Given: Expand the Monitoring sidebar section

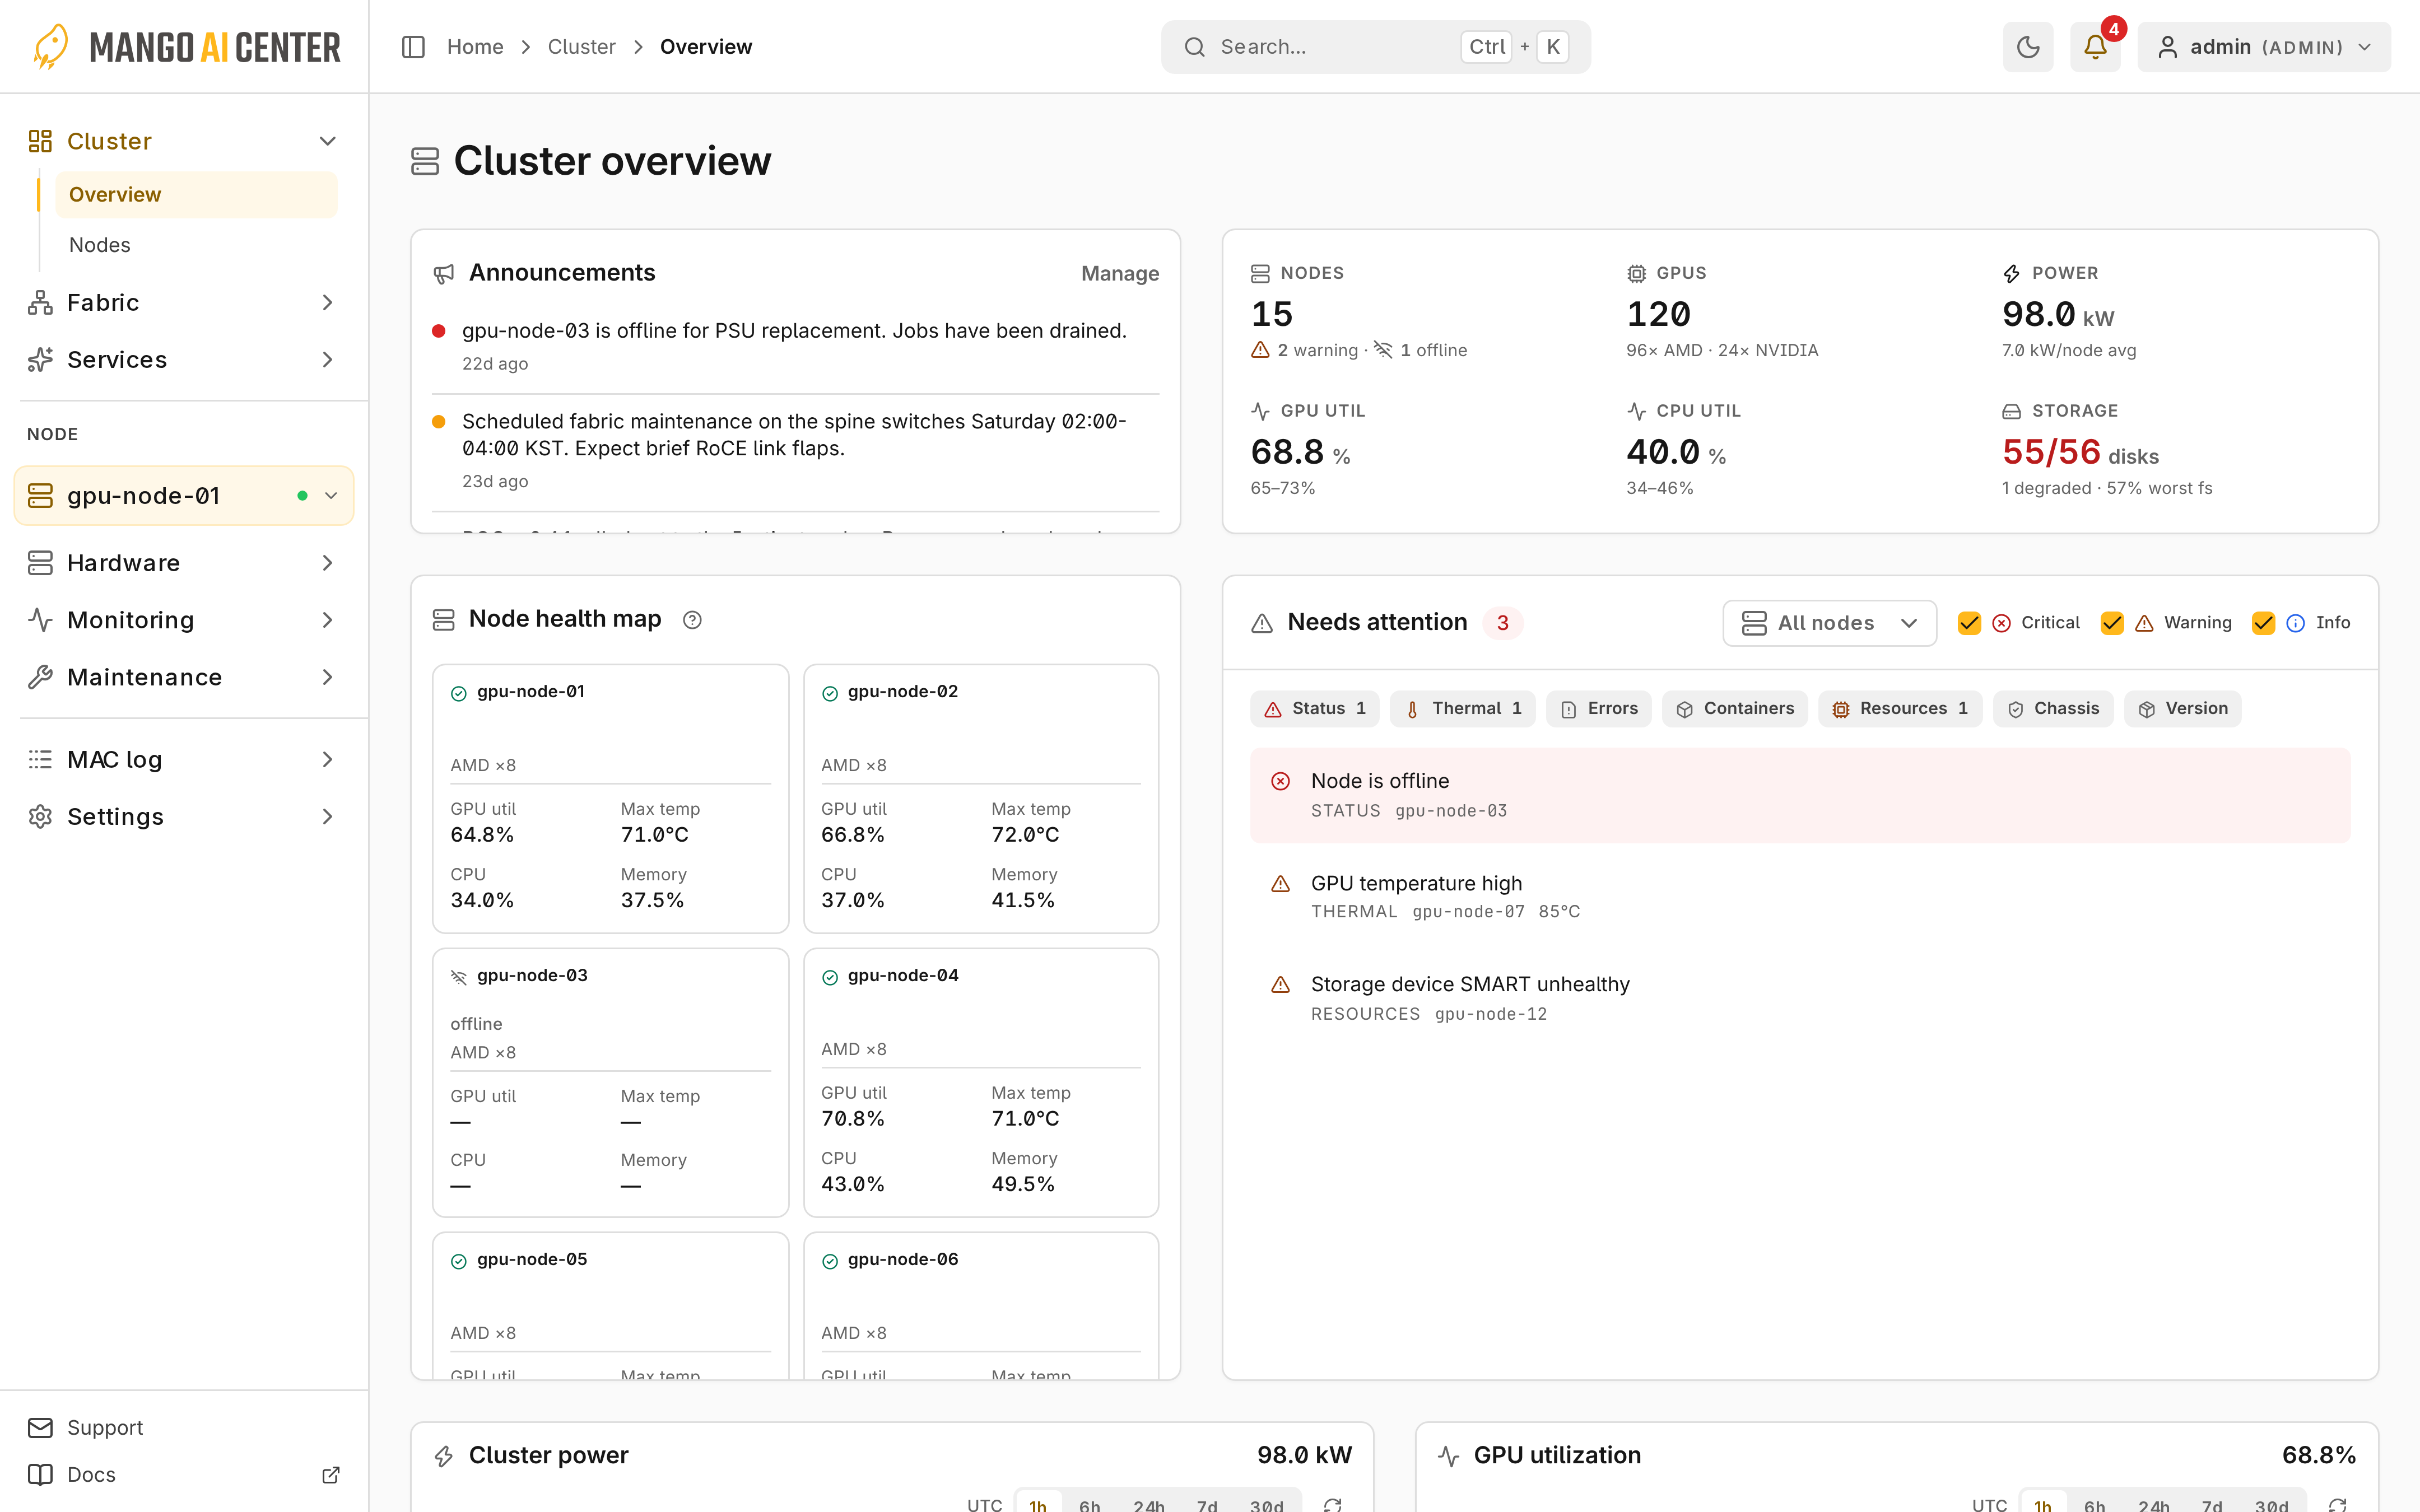Looking at the screenshot, I should click(184, 620).
